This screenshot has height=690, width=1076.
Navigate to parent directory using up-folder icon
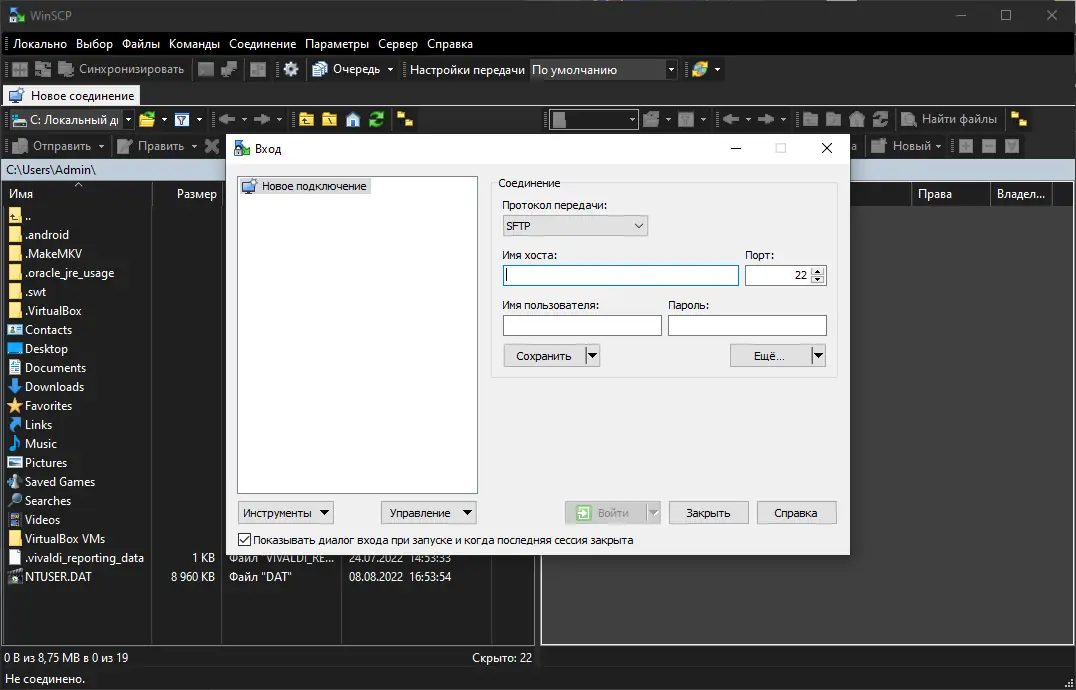click(x=306, y=119)
